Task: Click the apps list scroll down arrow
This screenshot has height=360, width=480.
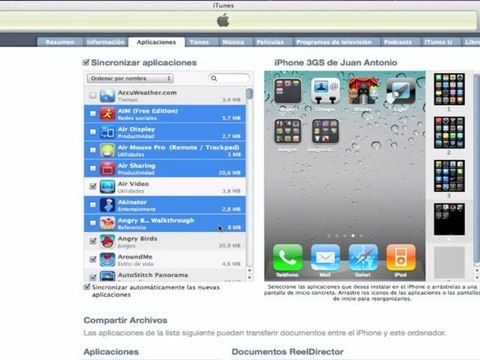Action: 249,277
